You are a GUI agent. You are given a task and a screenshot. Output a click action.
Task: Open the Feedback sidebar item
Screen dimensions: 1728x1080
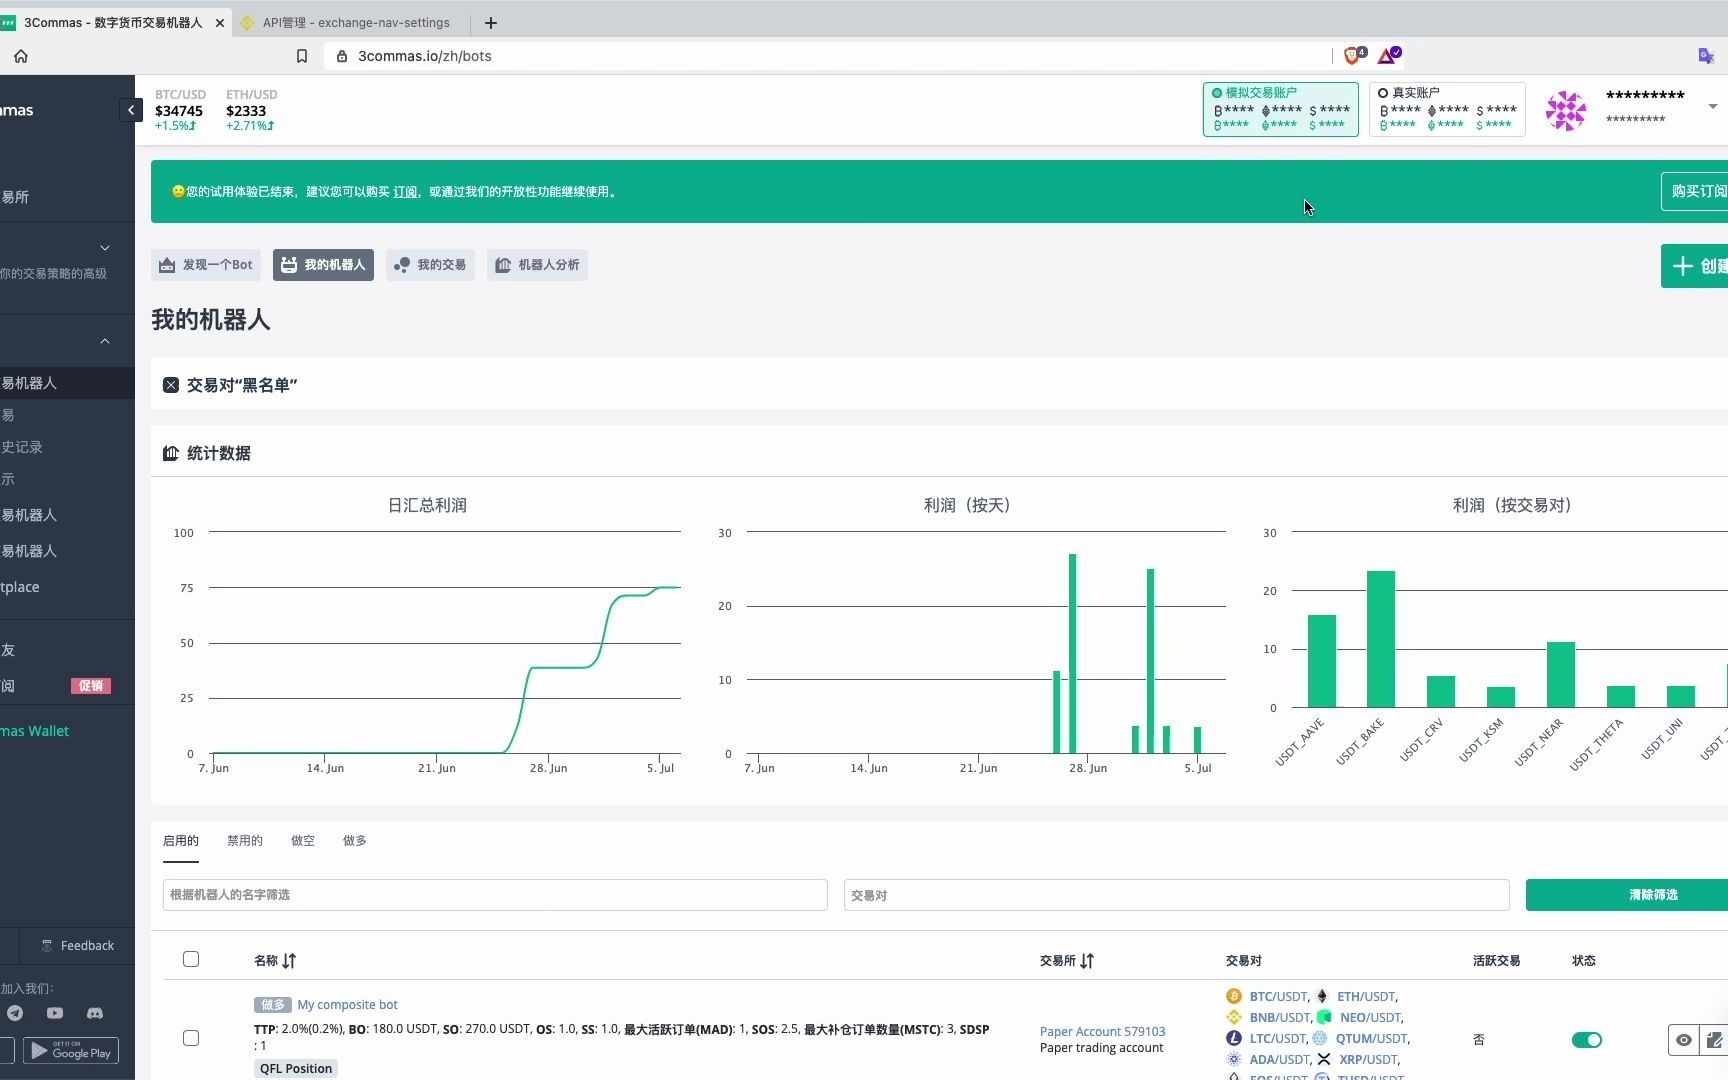click(x=78, y=946)
